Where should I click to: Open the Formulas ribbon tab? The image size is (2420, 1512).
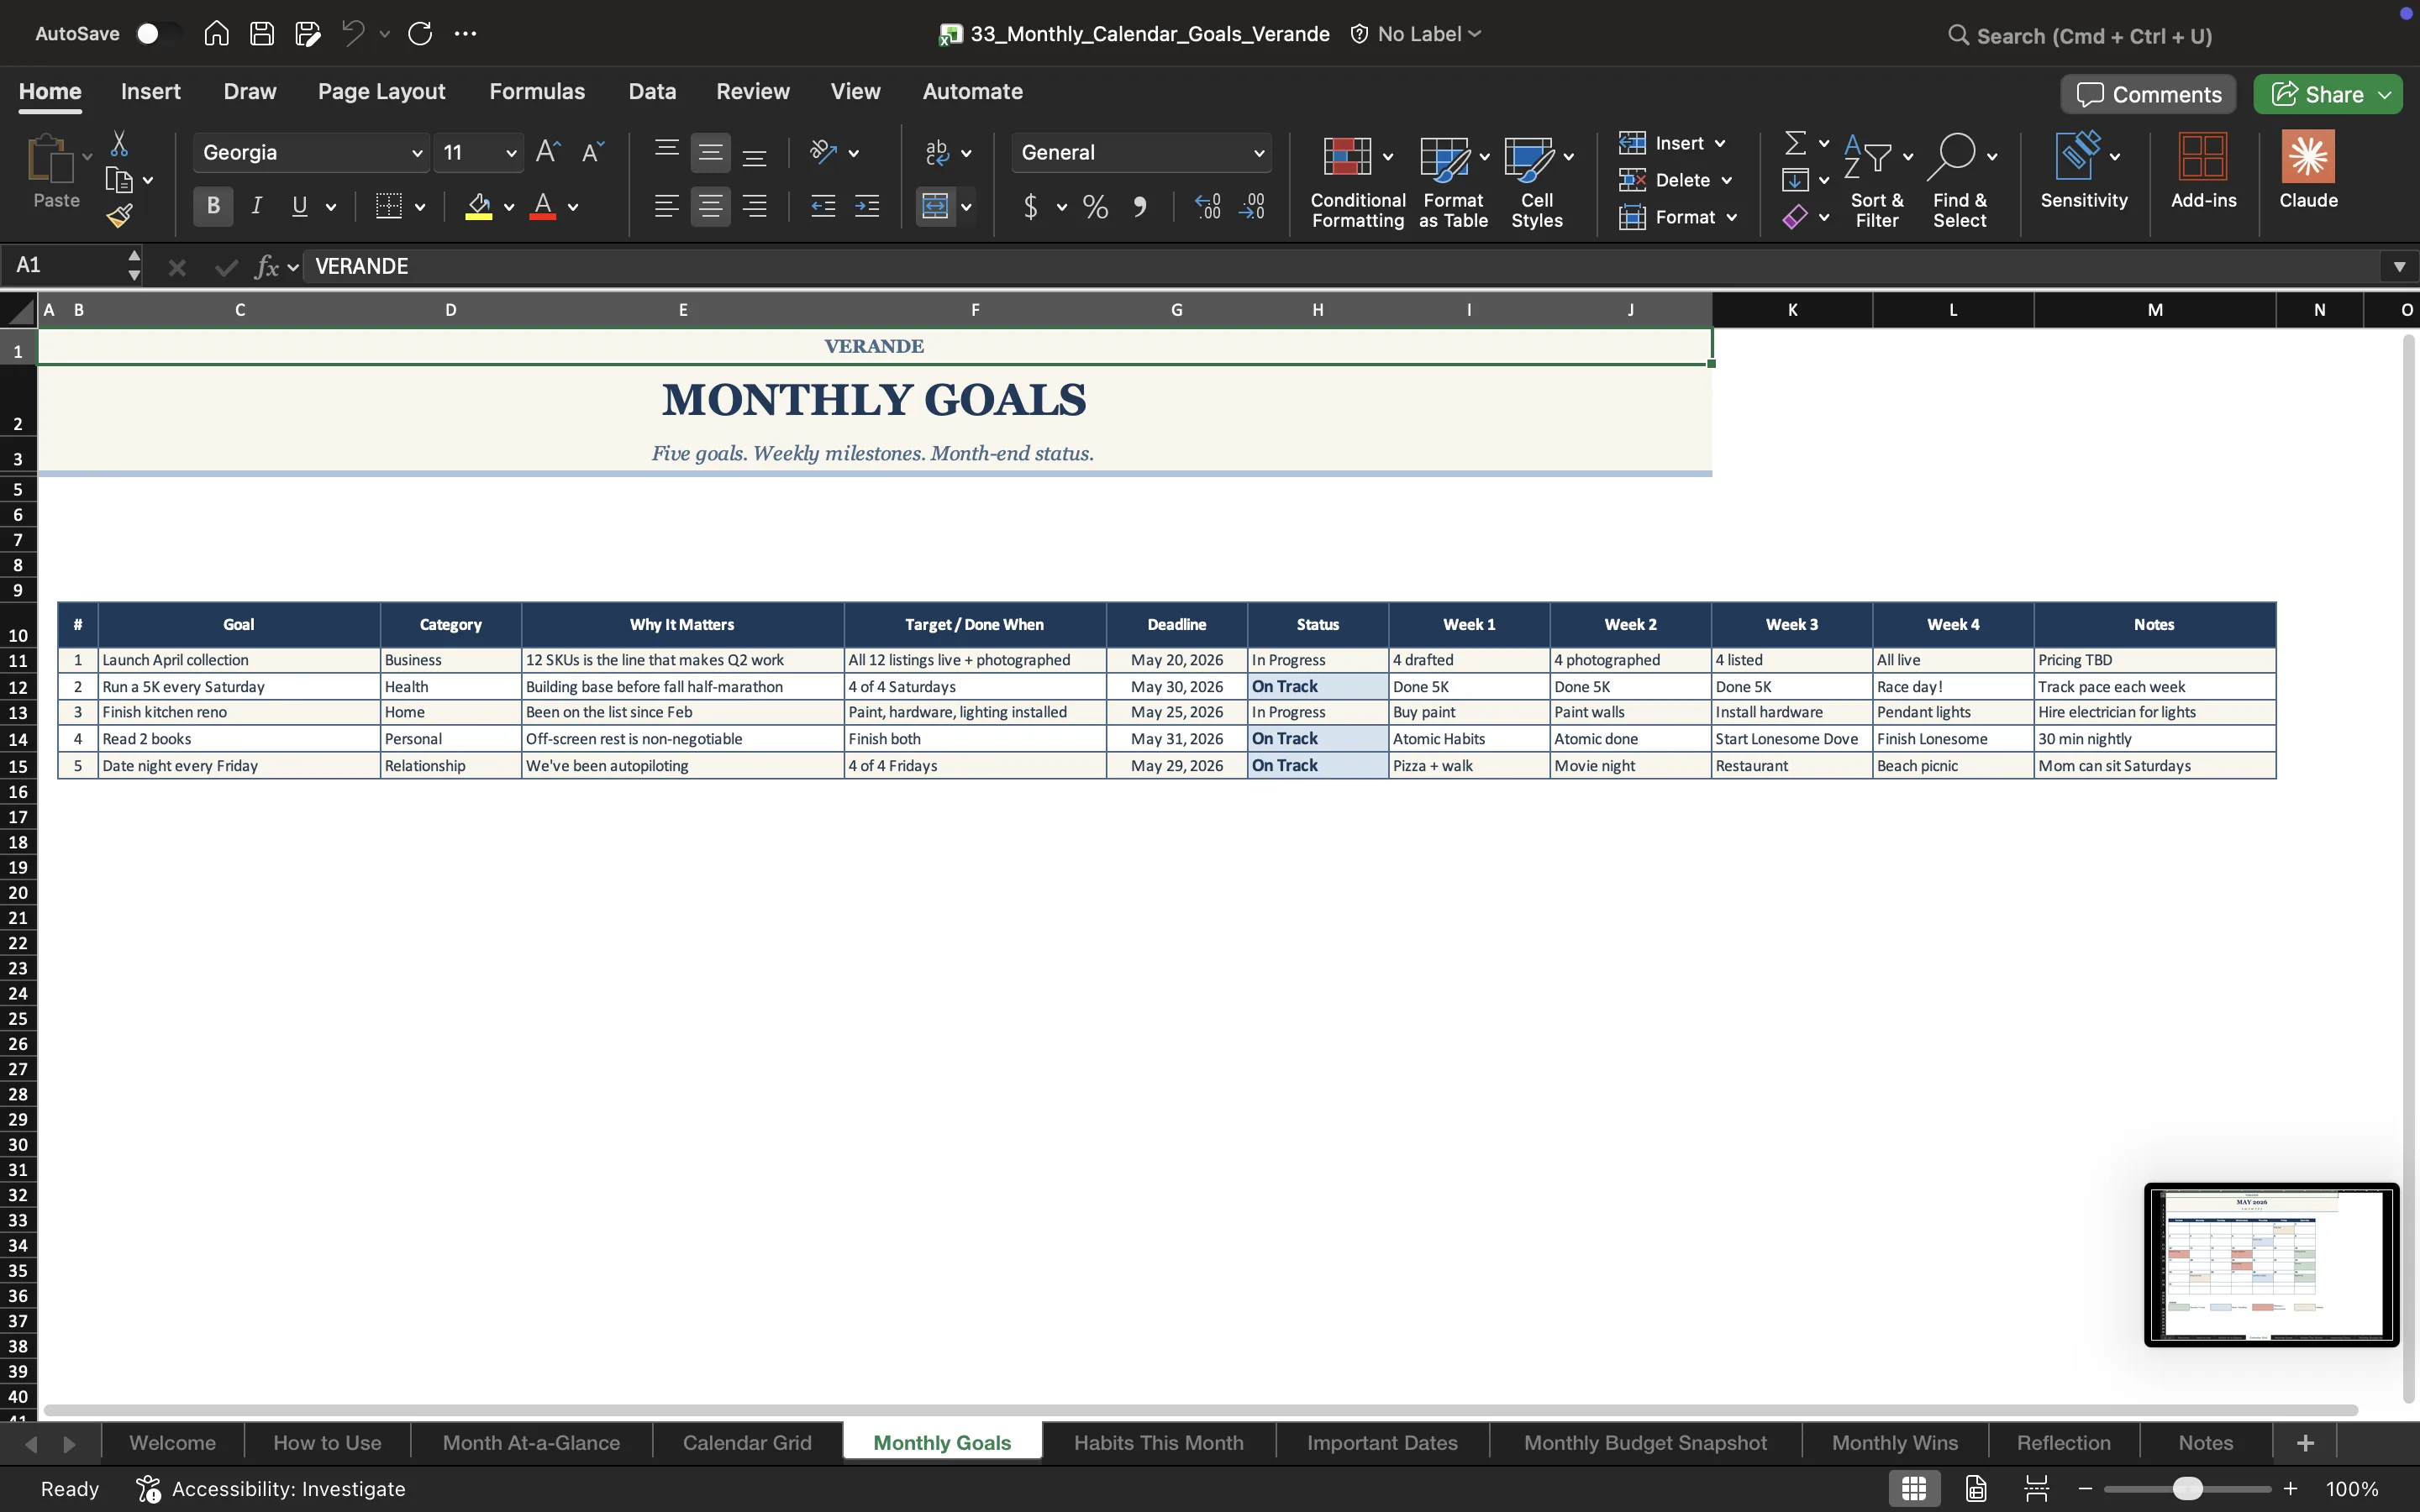coord(537,92)
